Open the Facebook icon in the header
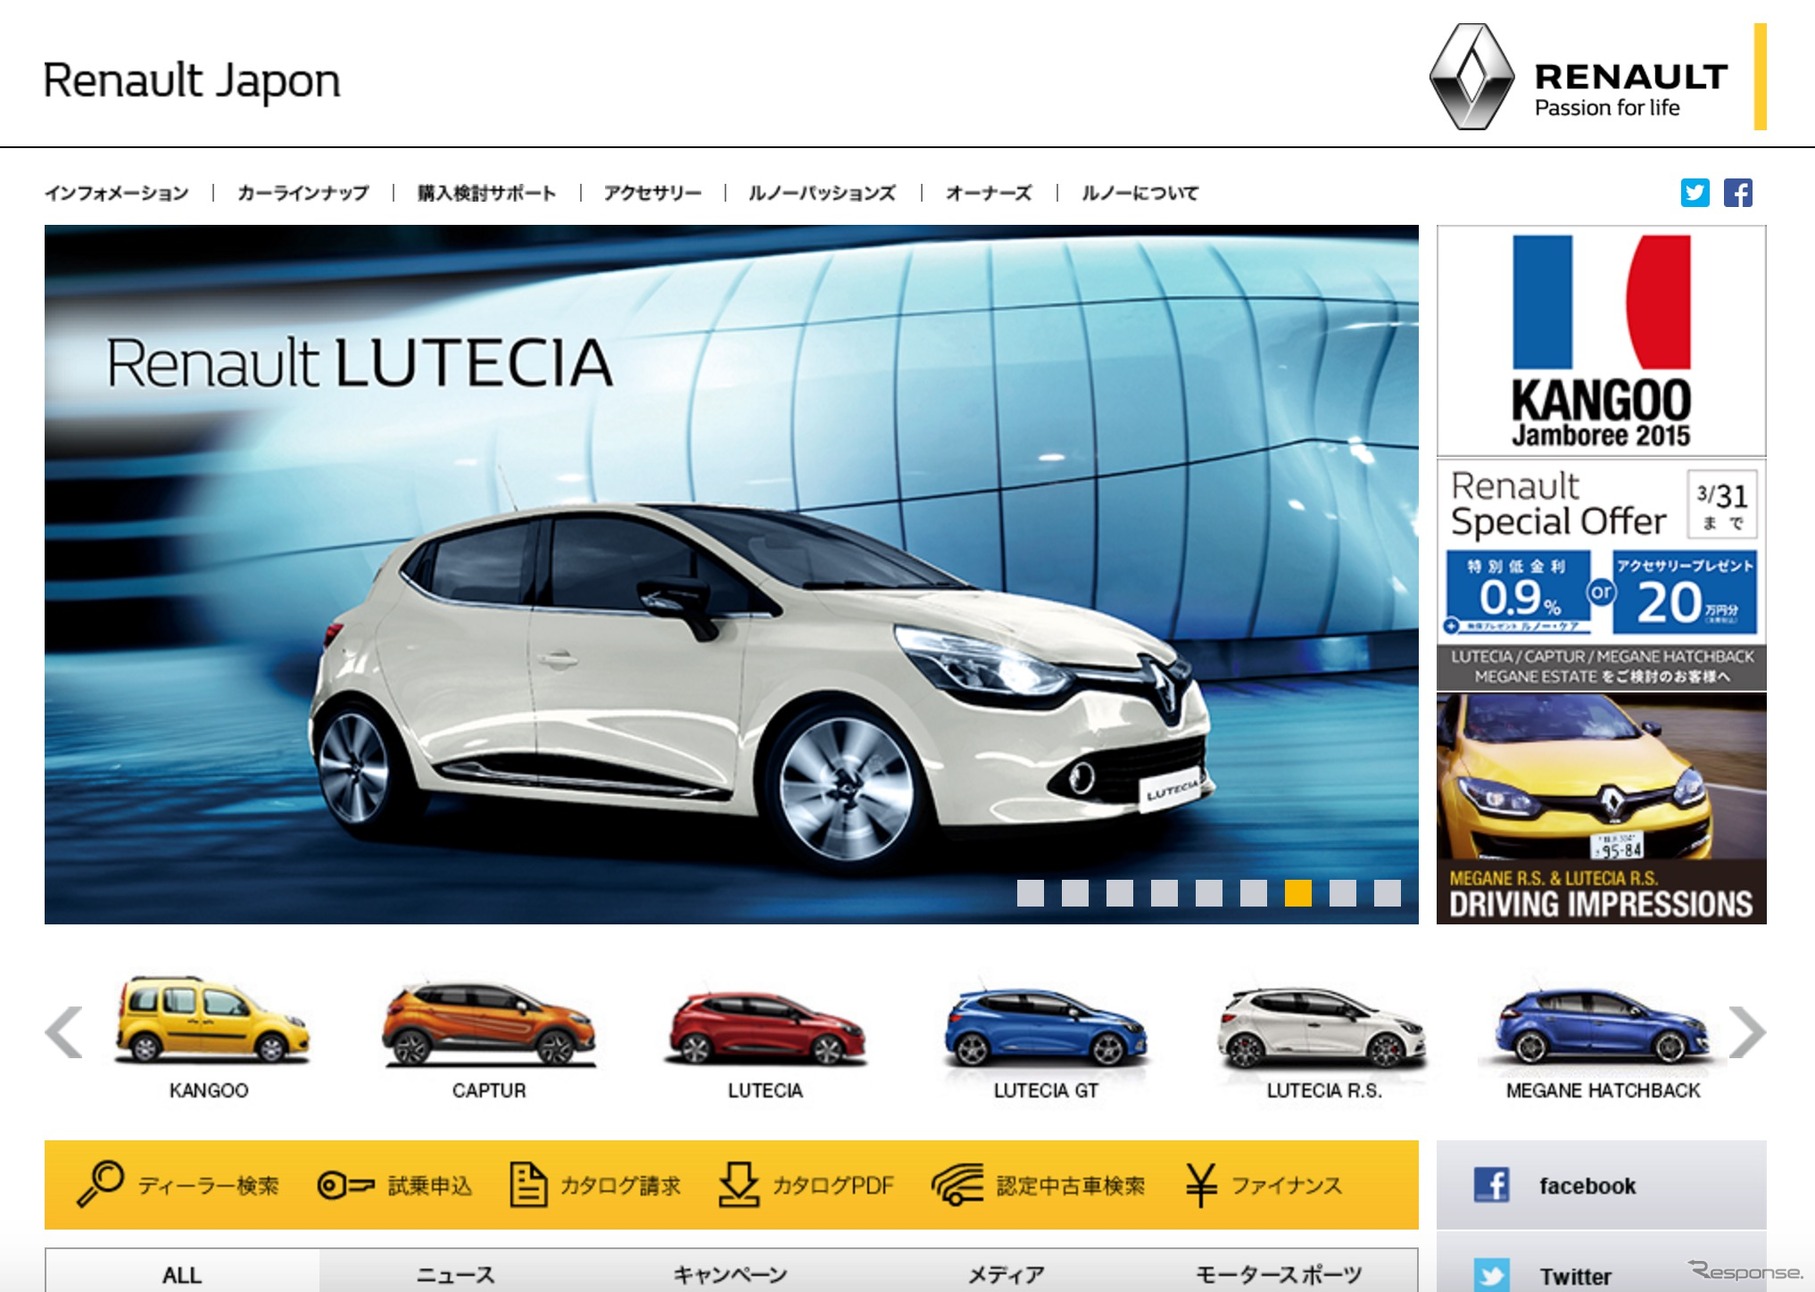The height and width of the screenshot is (1292, 1815). (x=1738, y=192)
